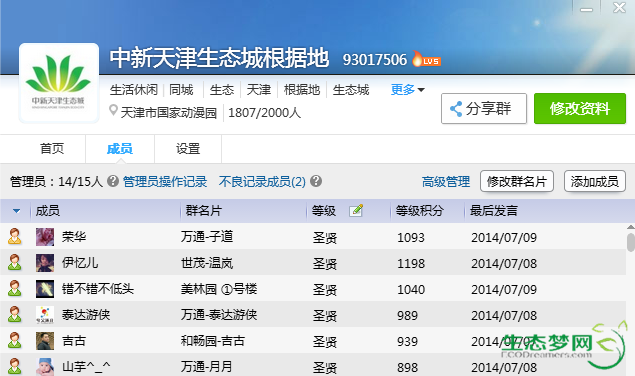Select member name 泰达游侠
Viewport: 635px width, 376px height.
(x=86, y=314)
